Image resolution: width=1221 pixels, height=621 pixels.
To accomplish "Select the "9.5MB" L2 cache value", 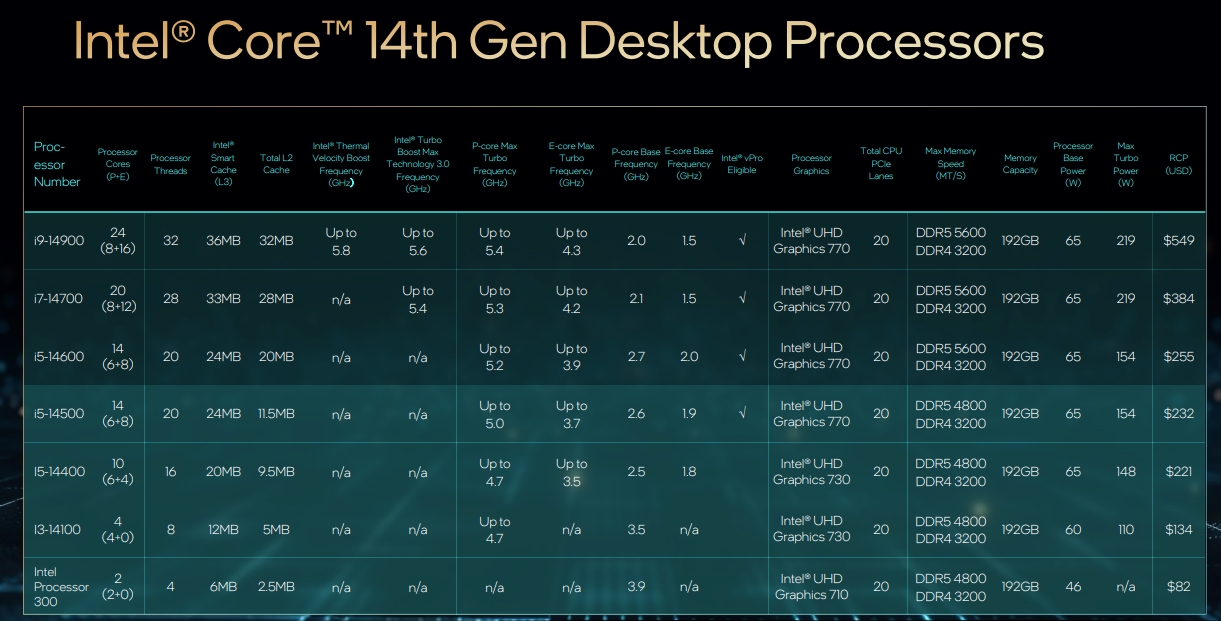I will click(276, 471).
